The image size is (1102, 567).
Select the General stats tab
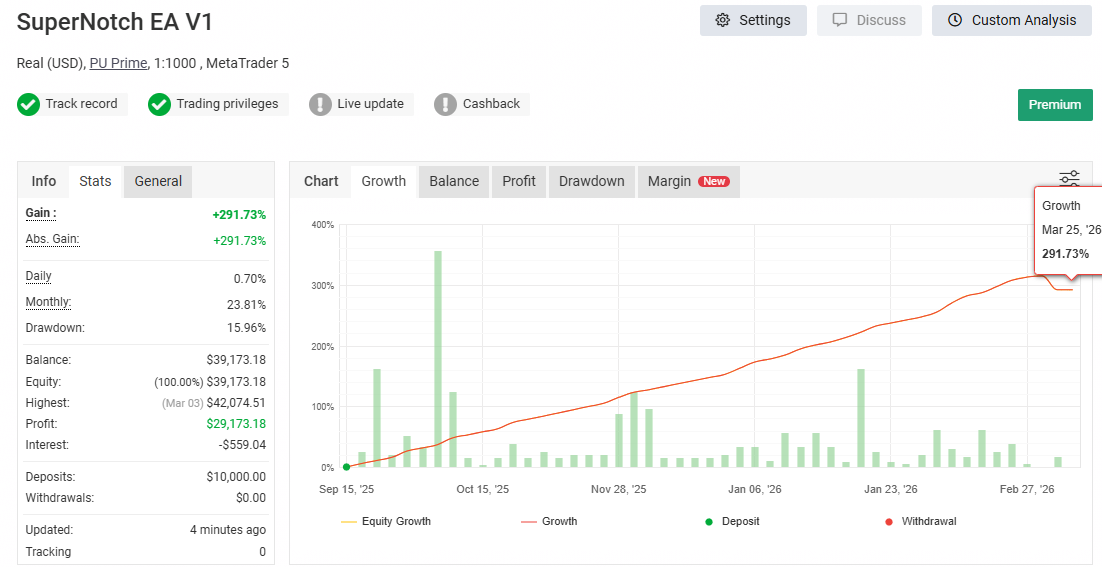(158, 181)
